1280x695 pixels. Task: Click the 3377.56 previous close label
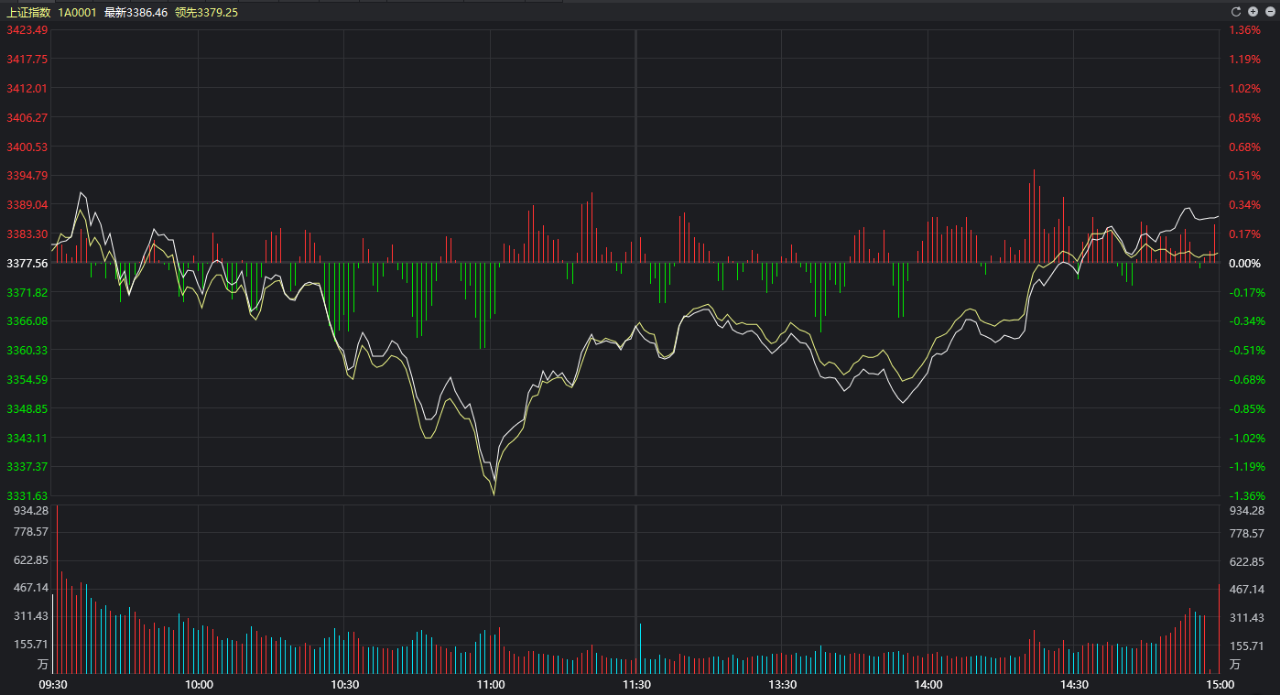[x=27, y=263]
